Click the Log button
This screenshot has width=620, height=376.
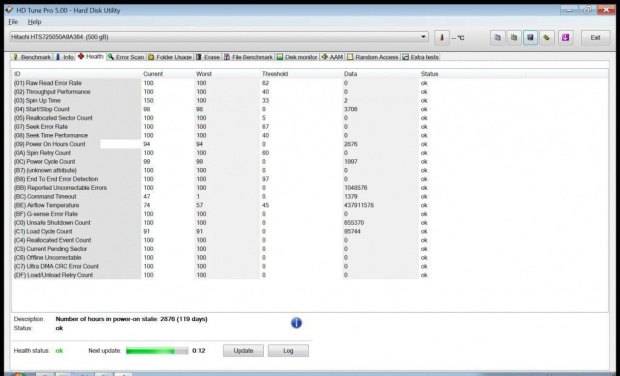288,351
